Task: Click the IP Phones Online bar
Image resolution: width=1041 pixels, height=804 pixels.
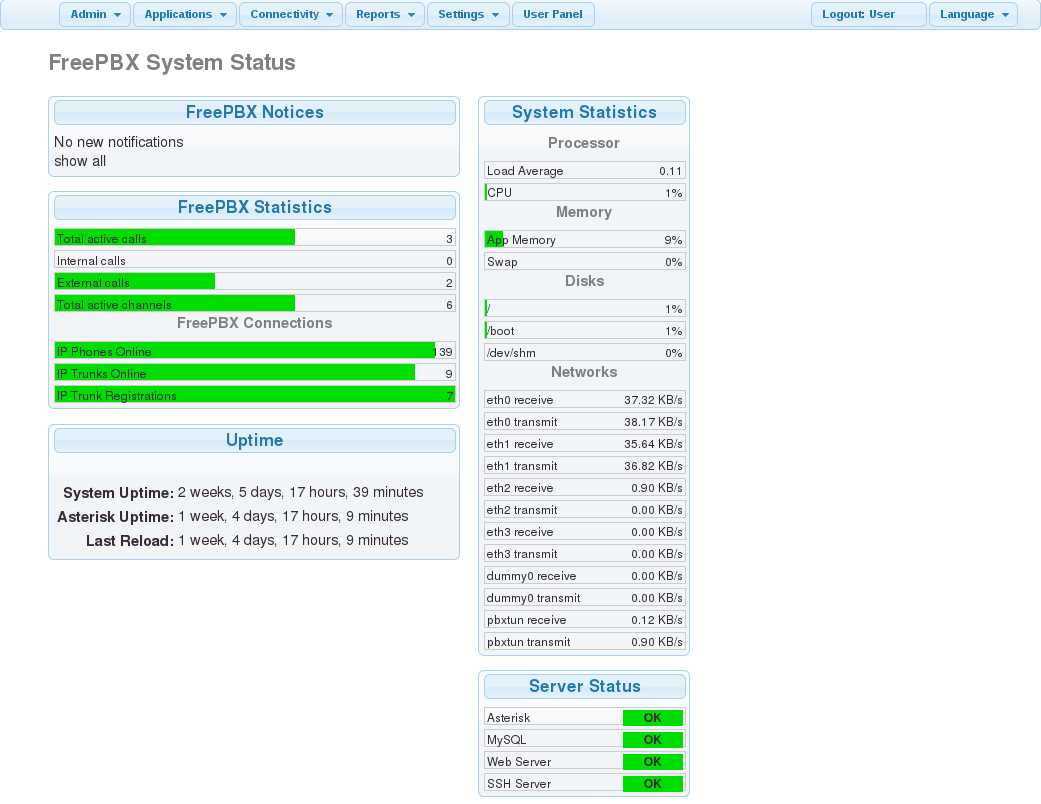Action: pos(254,351)
